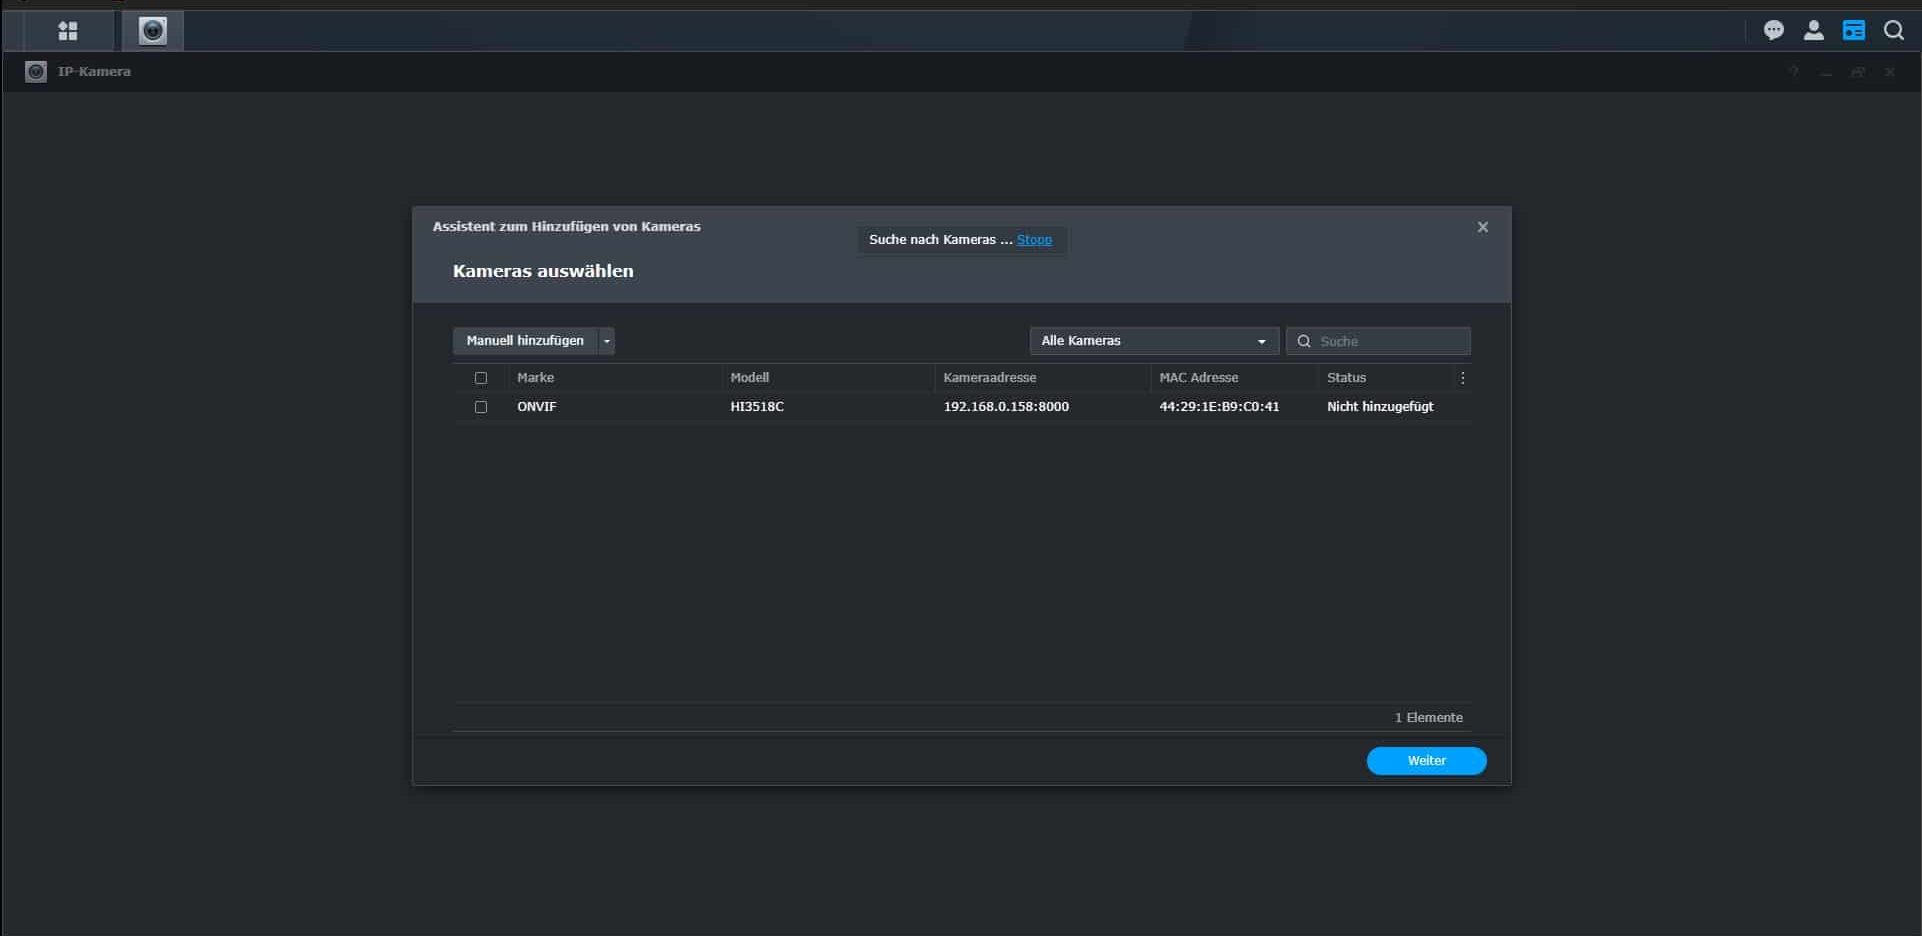Click the search magnifier inside Suche field
This screenshot has width=1922, height=936.
point(1304,341)
